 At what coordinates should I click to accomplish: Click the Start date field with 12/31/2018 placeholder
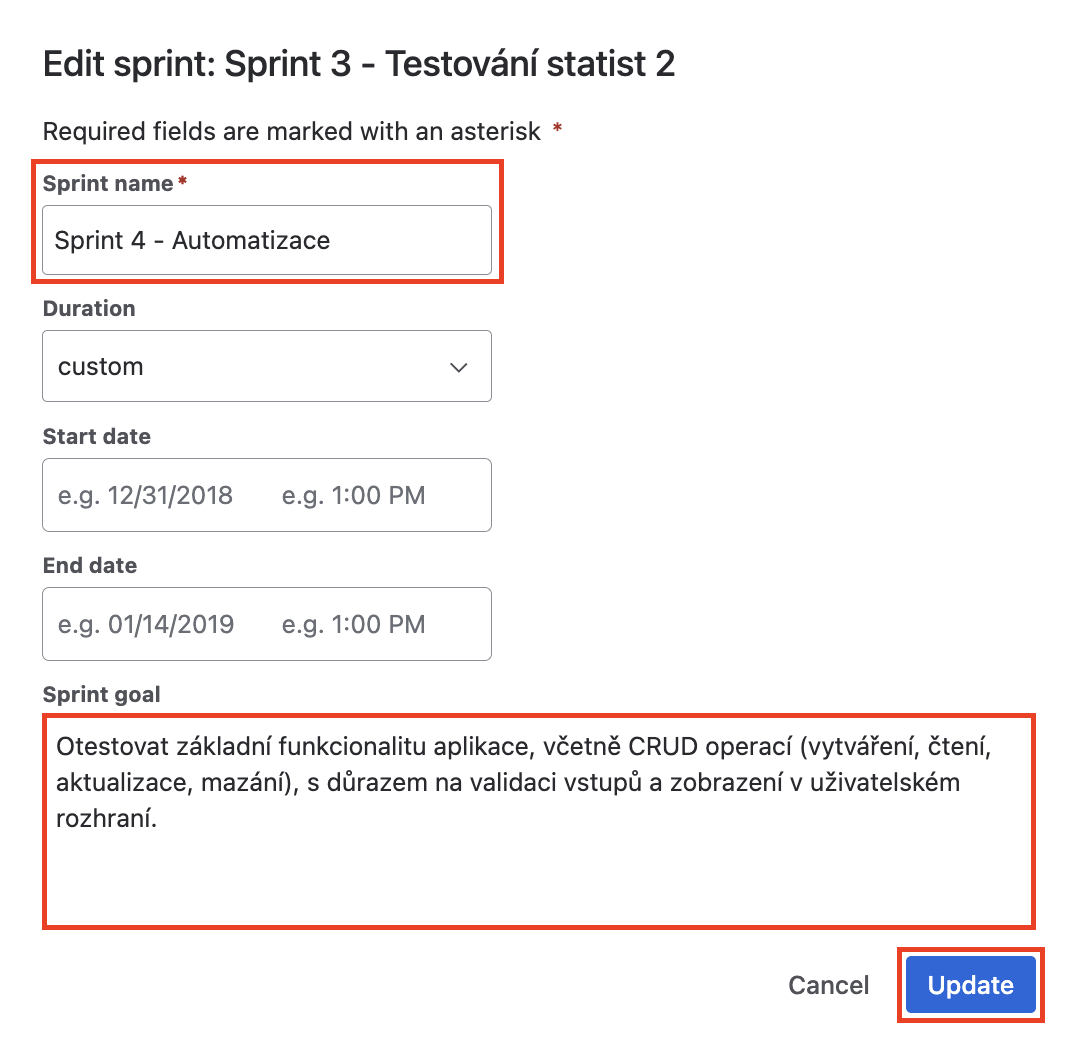click(x=145, y=495)
